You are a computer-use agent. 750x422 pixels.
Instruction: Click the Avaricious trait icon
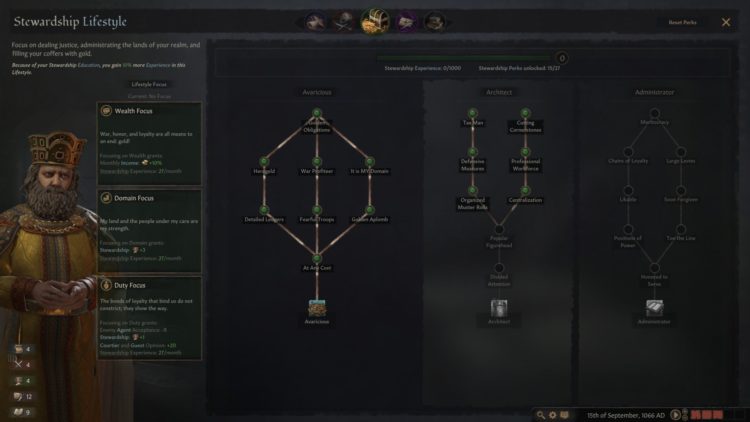tap(317, 308)
